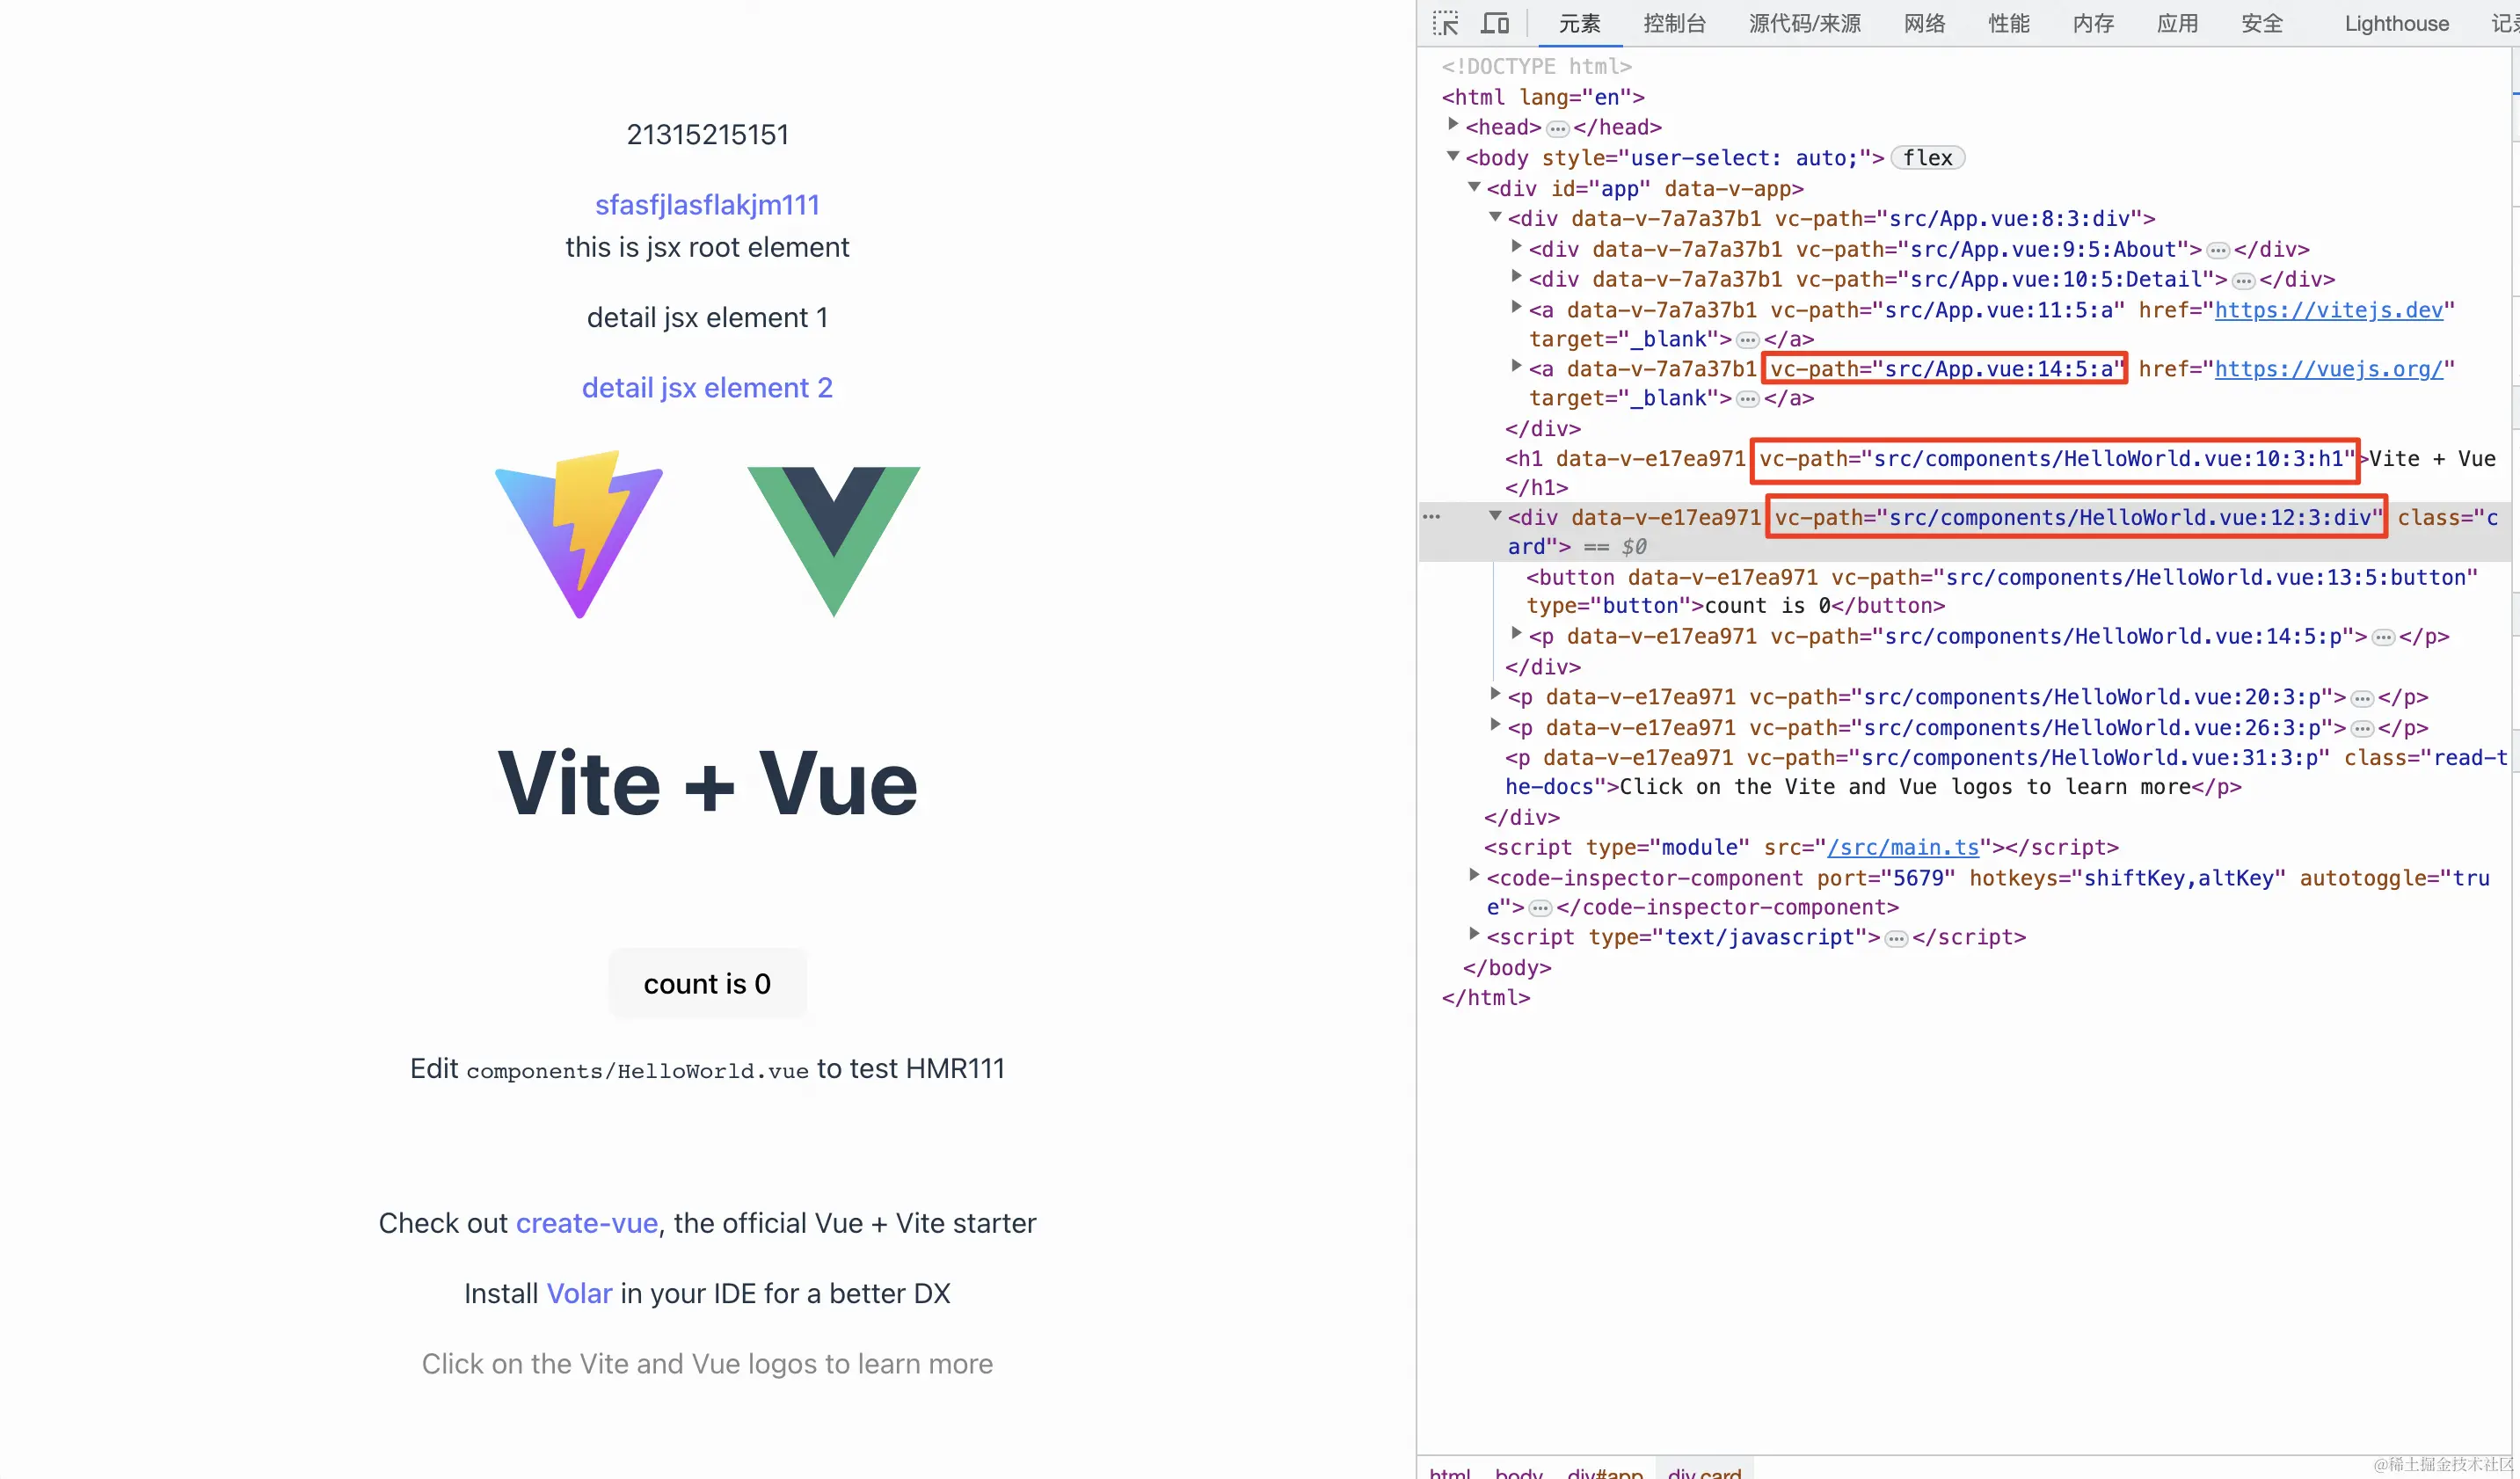Activate the inspect element picker icon
Viewport: 2520px width, 1479px height.
pyautogui.click(x=1445, y=22)
